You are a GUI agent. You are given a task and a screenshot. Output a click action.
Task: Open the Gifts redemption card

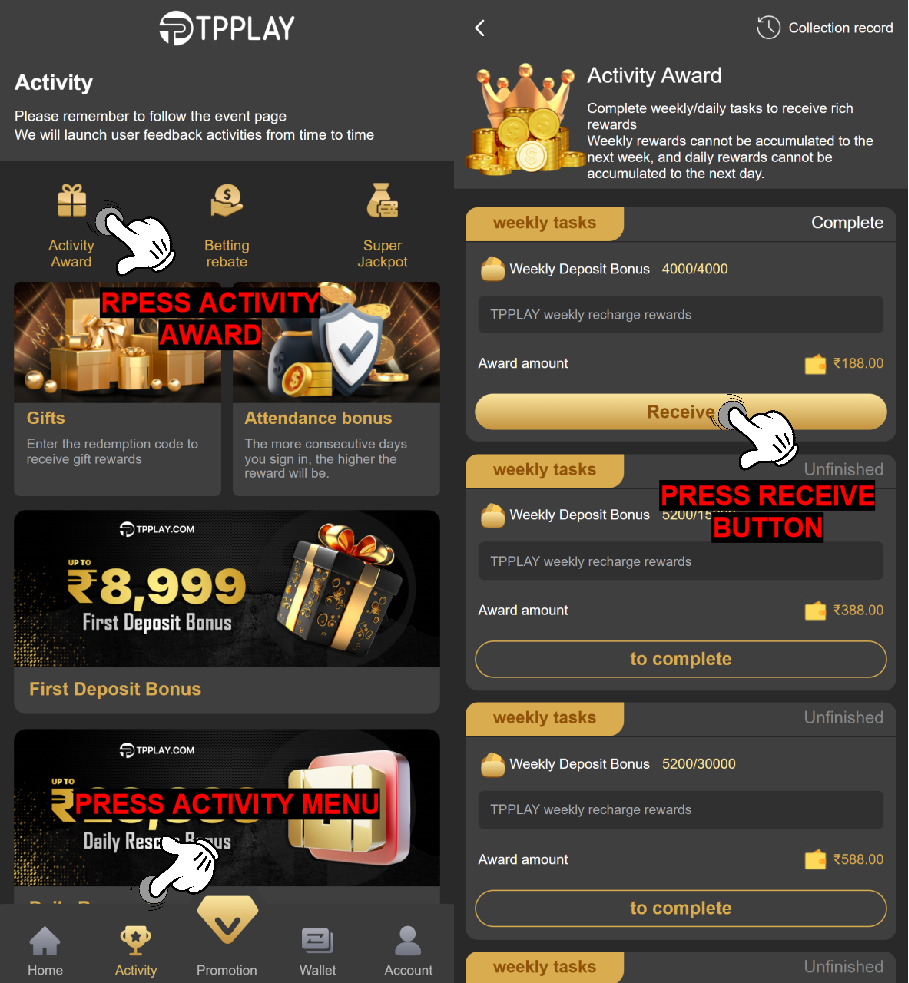pyautogui.click(x=117, y=389)
